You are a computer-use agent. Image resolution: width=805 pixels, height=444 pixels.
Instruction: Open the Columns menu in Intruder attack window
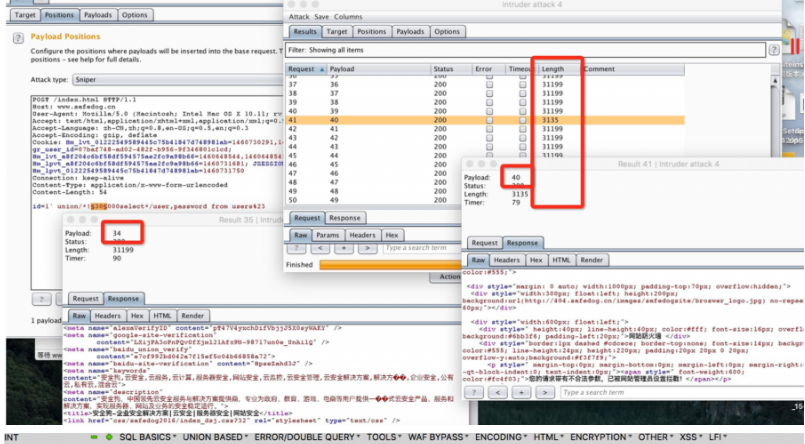[x=348, y=17]
